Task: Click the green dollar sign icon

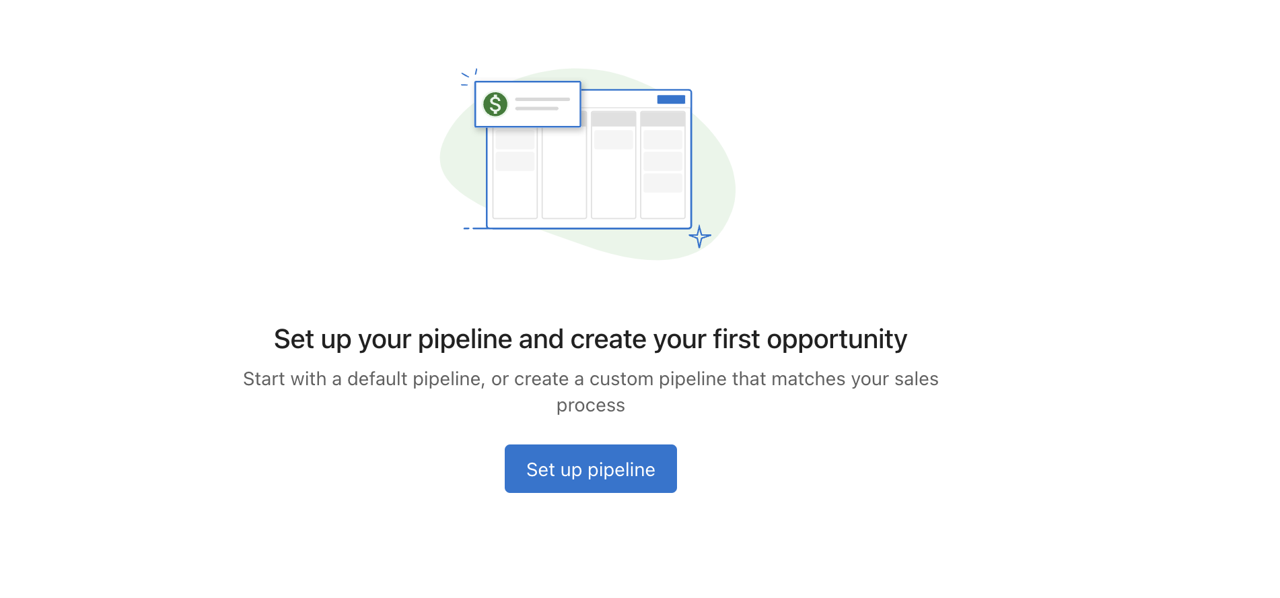Action: click(x=494, y=103)
